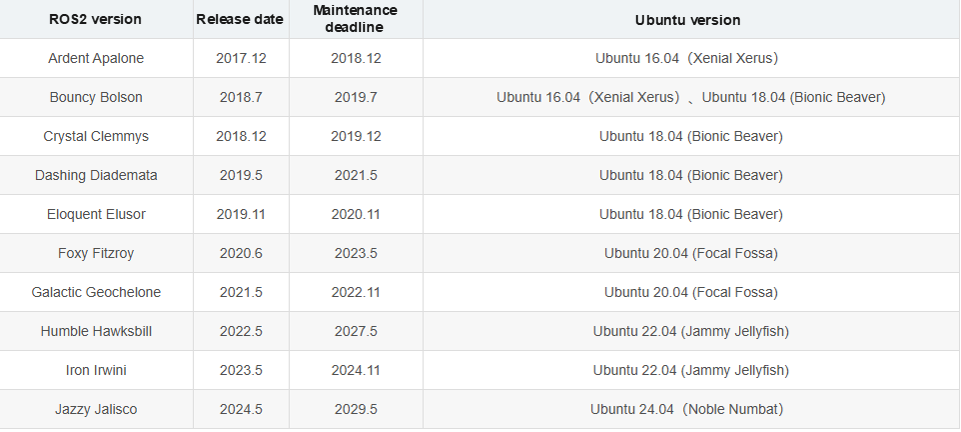Viewport: 961px width, 432px height.
Task: Click the Release date column header
Action: pos(240,20)
